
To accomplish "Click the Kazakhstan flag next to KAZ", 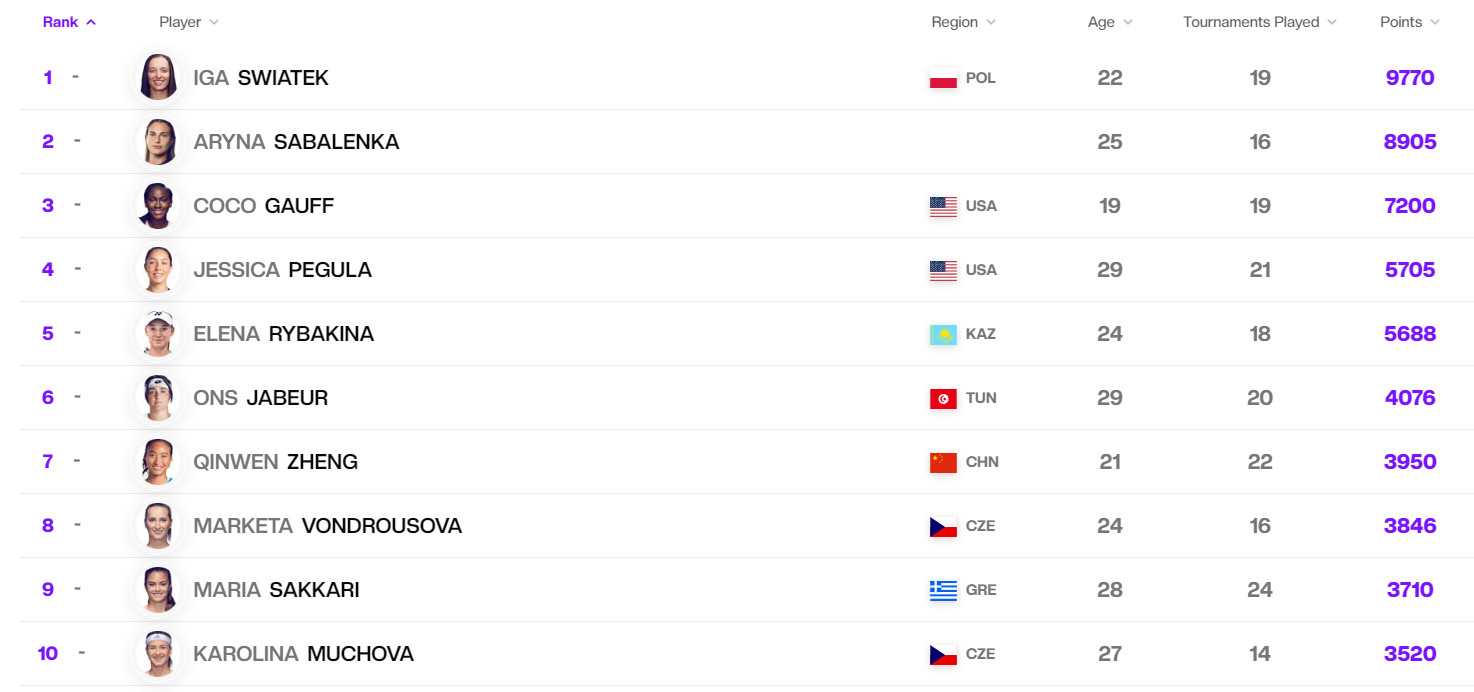I will (x=943, y=334).
